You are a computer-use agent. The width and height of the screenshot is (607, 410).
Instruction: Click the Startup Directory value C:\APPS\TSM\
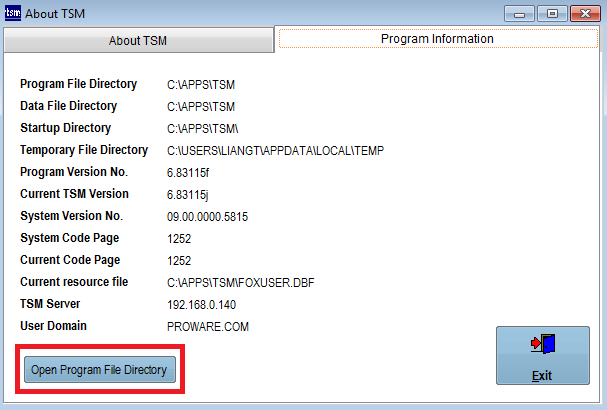coord(203,129)
